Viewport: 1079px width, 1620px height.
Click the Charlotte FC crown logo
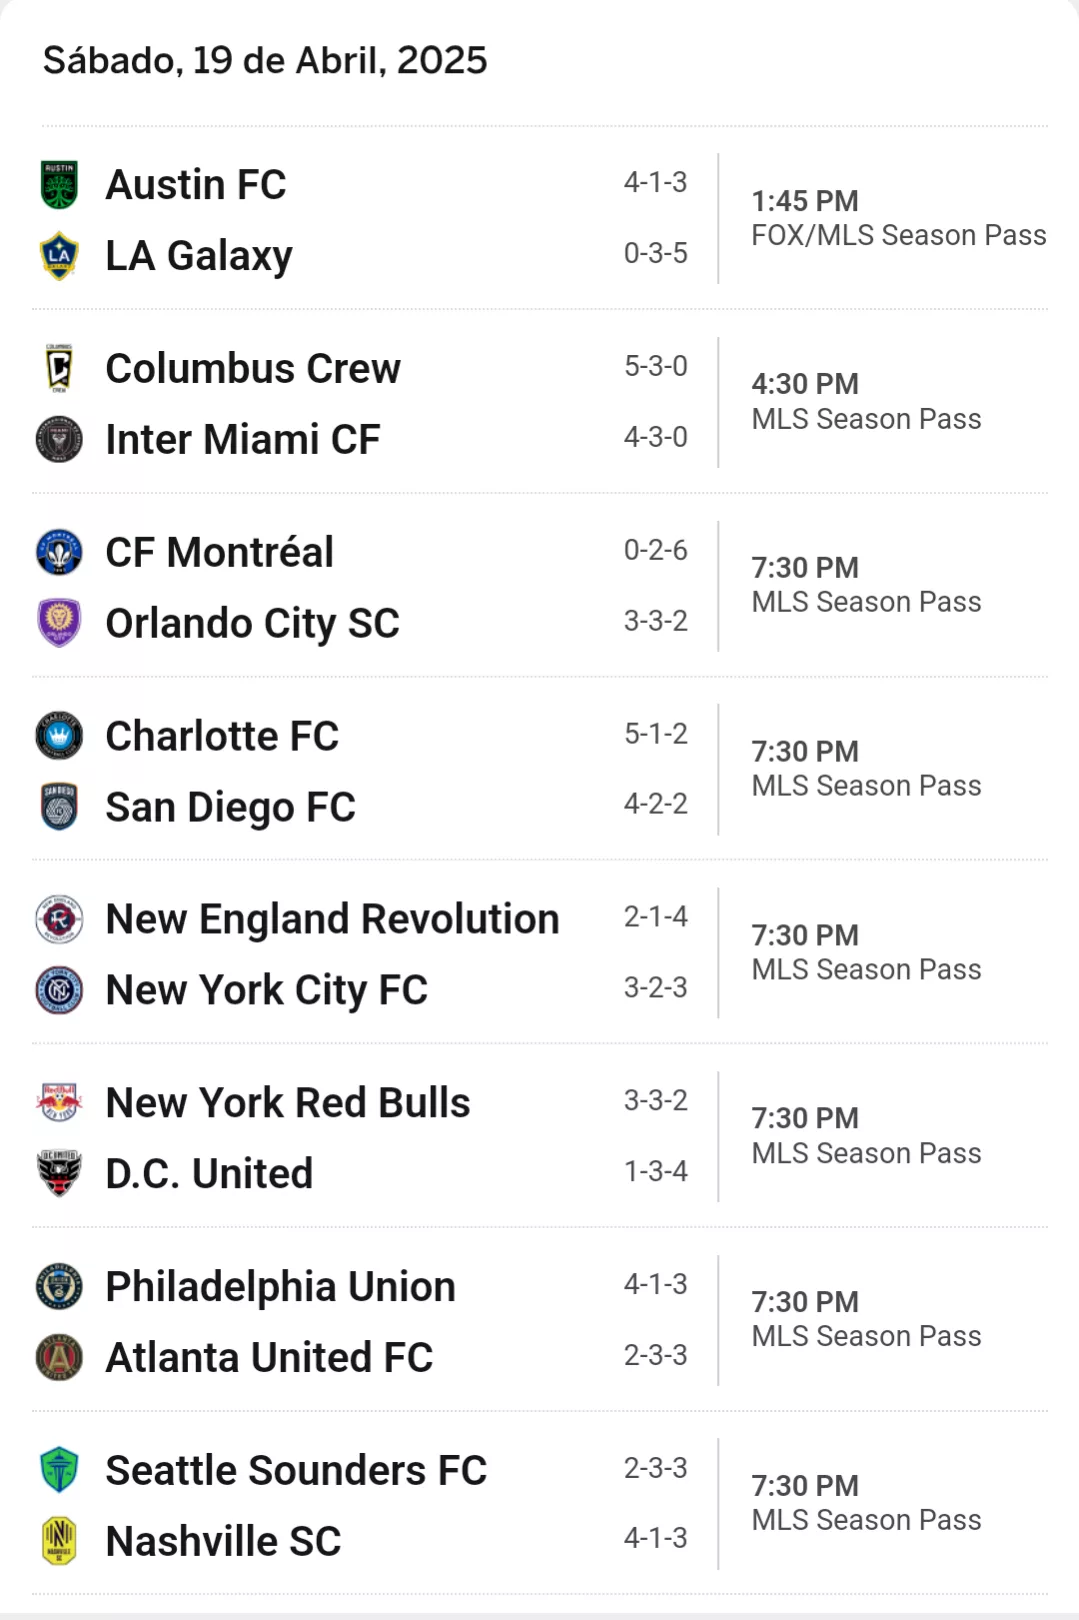pyautogui.click(x=59, y=736)
